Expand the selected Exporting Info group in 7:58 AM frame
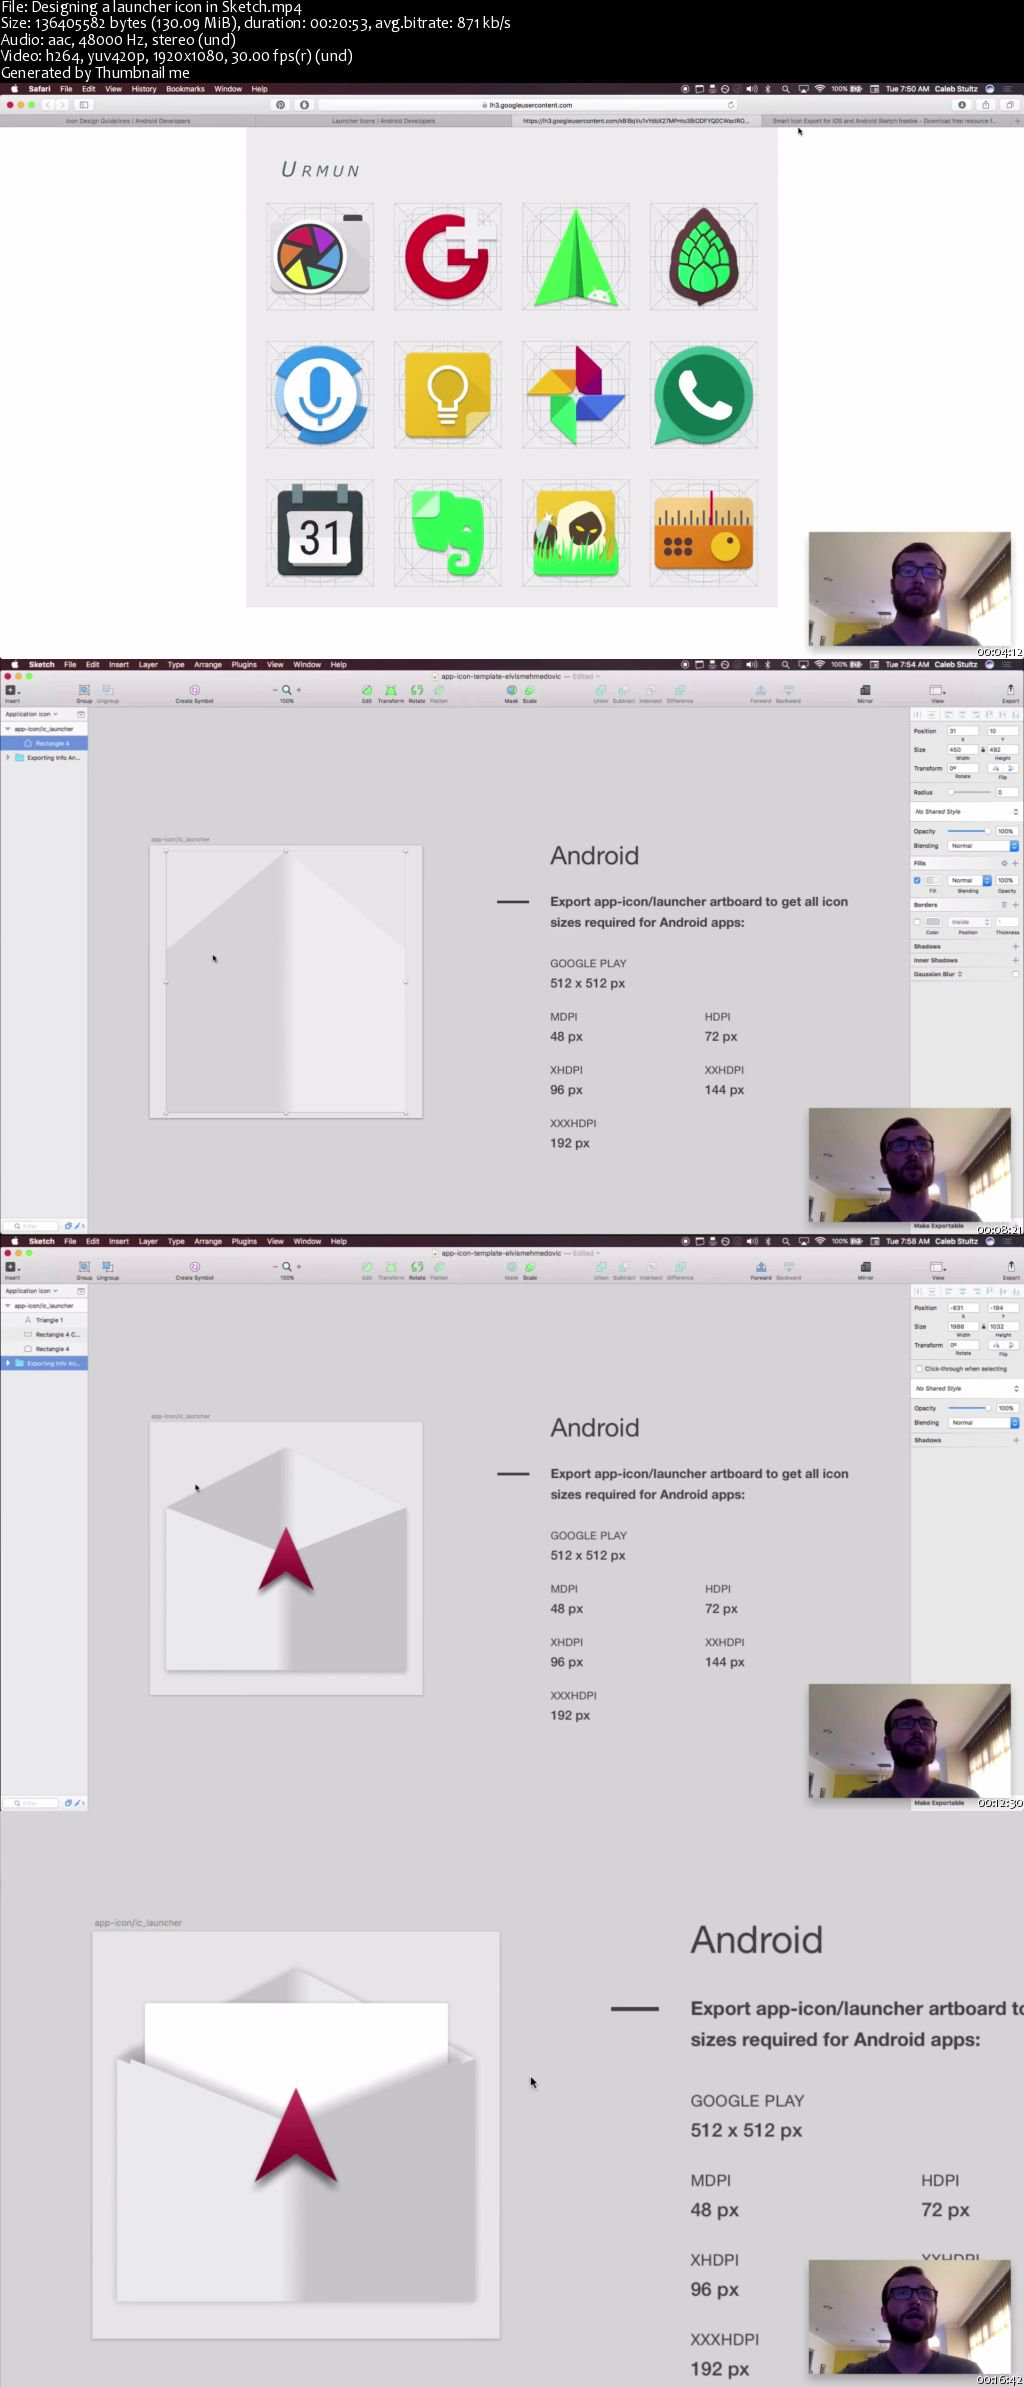This screenshot has height=2387, width=1024. pyautogui.click(x=8, y=1363)
